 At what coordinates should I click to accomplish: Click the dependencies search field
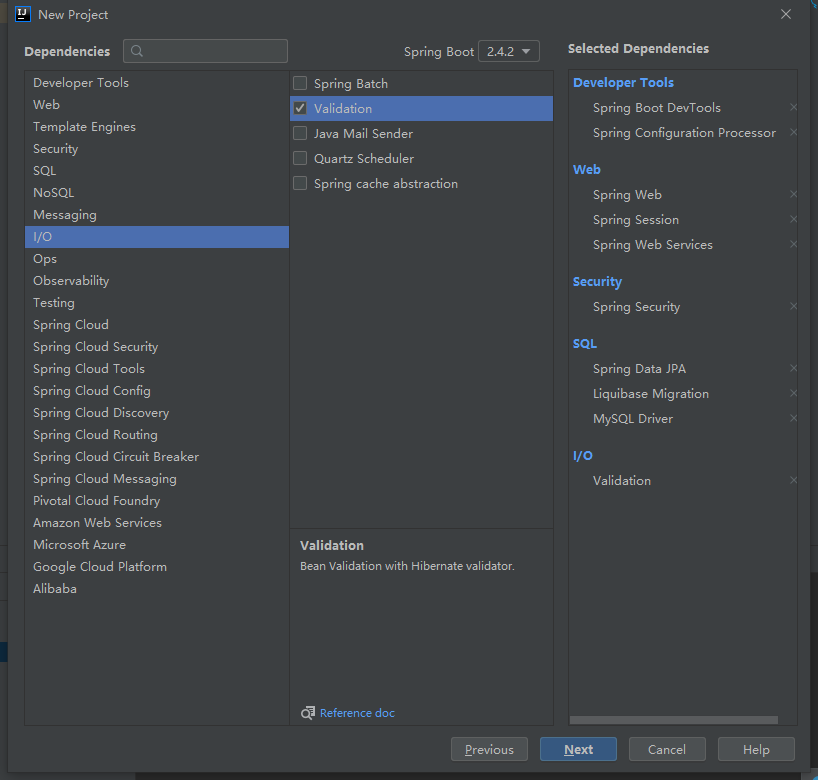tap(206, 51)
